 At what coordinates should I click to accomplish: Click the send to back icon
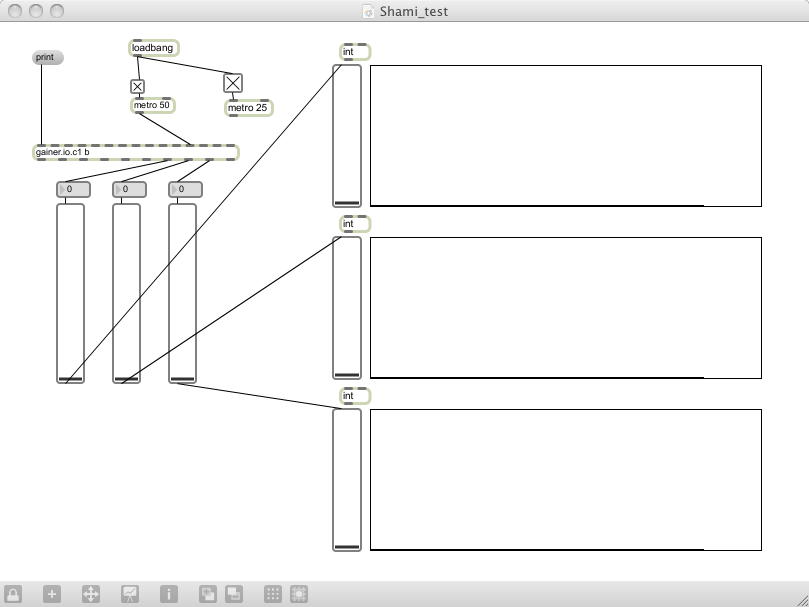234,594
